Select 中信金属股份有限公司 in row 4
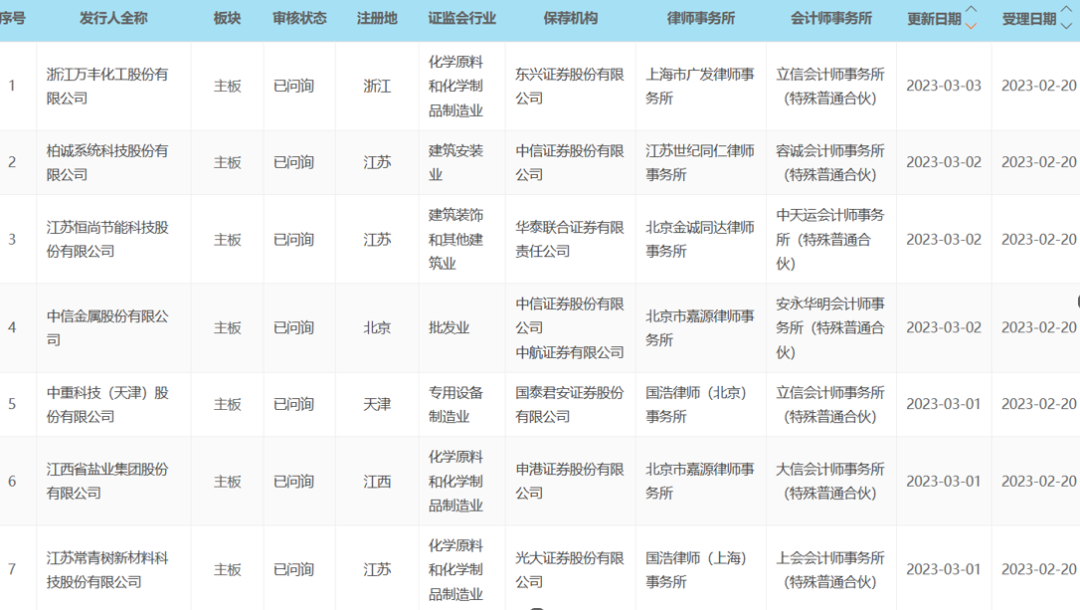1080x610 pixels. click(107, 328)
